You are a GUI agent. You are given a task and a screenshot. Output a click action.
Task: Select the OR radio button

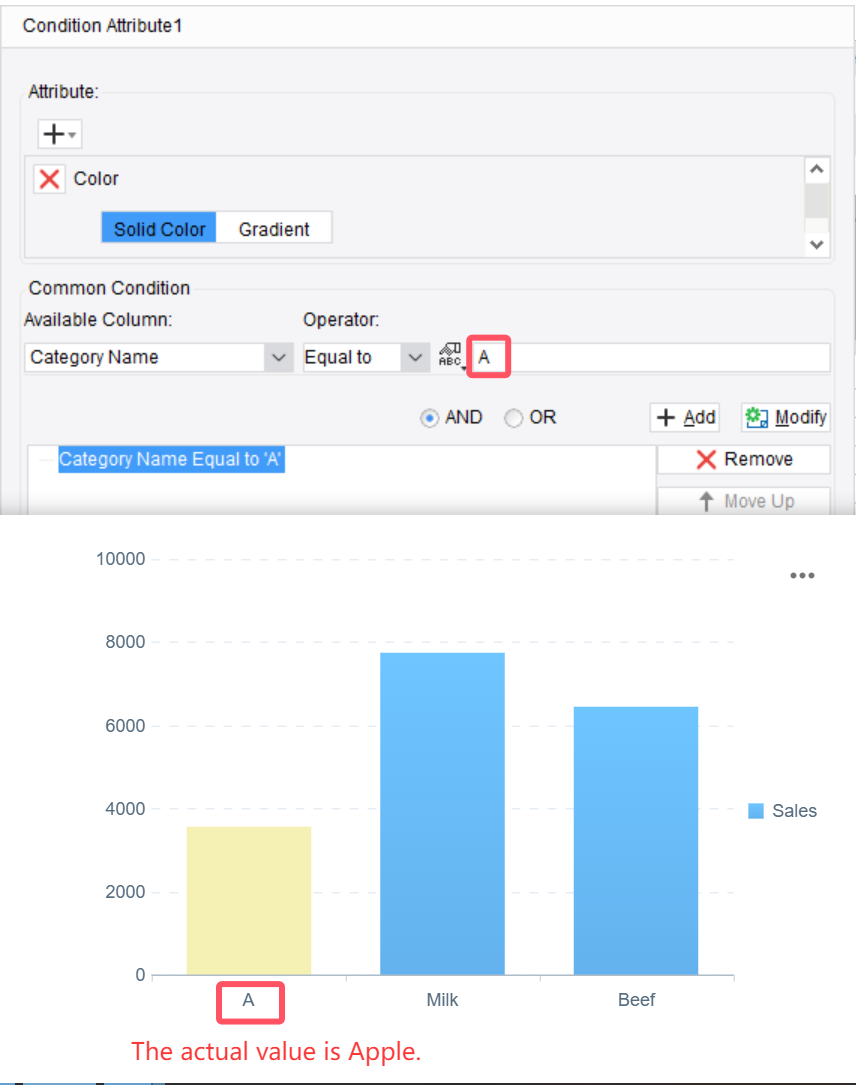point(513,418)
